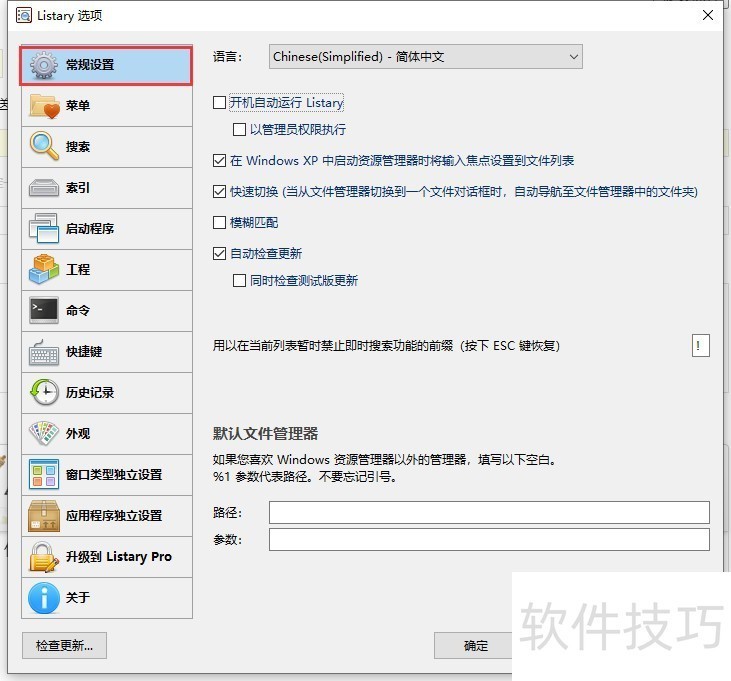The width and height of the screenshot is (731, 681).
Task: Open the 历史记录 settings page
Action: coord(107,393)
